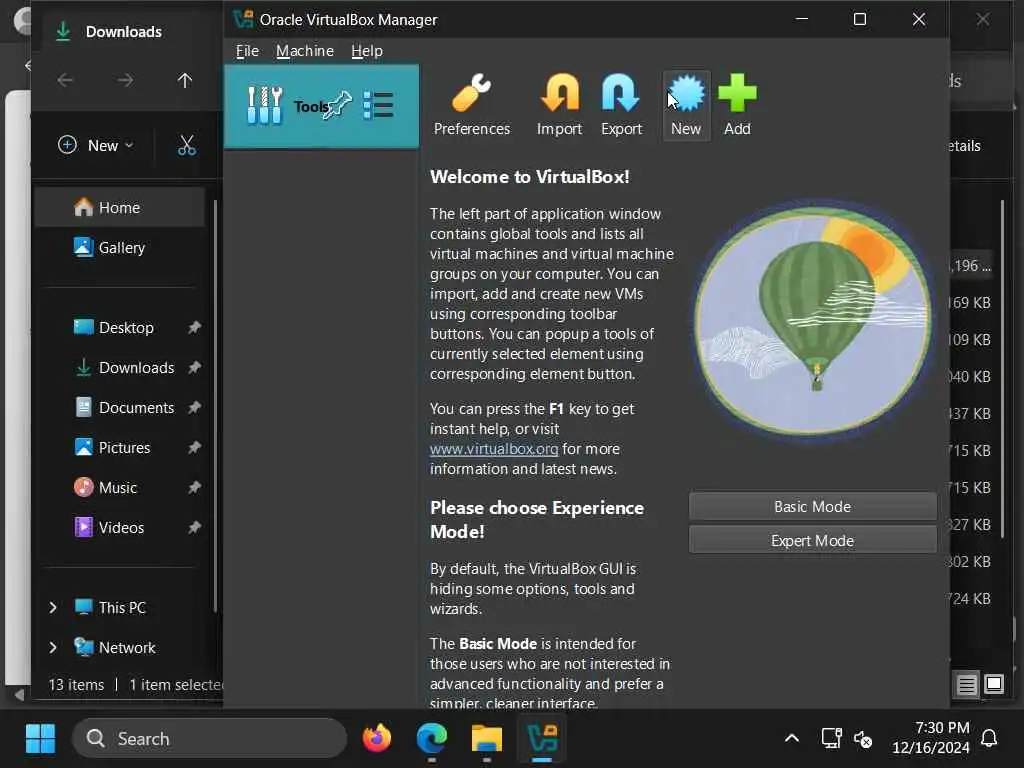Open the Machine menu
This screenshot has height=768, width=1024.
coord(304,51)
